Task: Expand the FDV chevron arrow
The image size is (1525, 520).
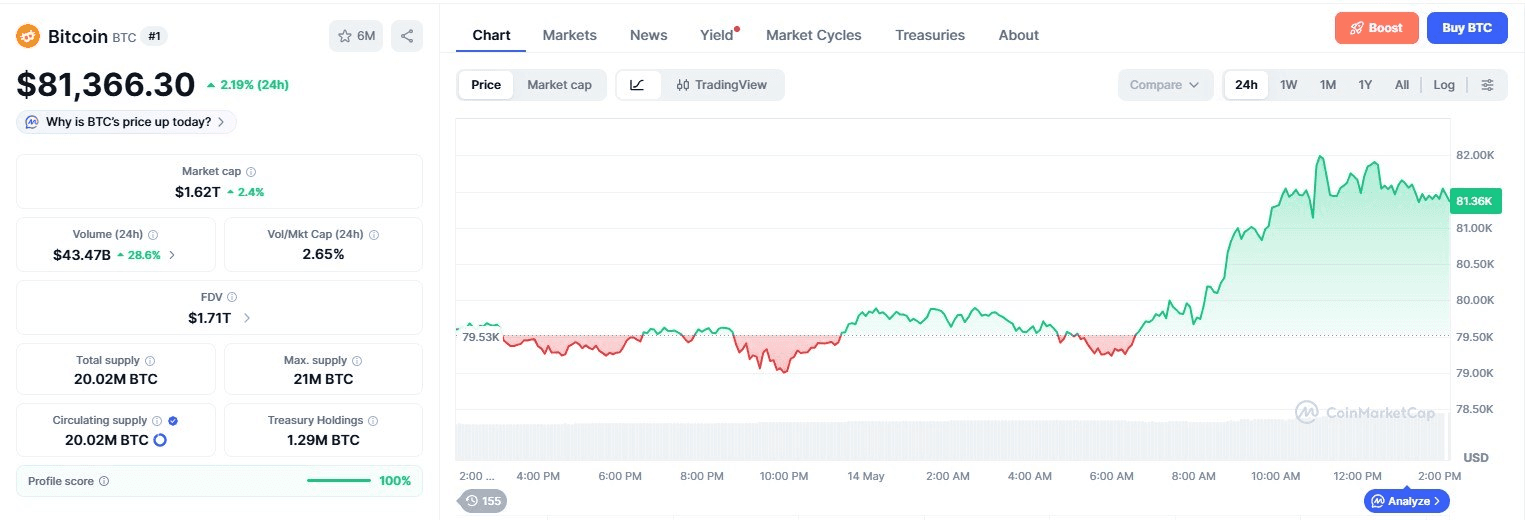Action: (247, 318)
